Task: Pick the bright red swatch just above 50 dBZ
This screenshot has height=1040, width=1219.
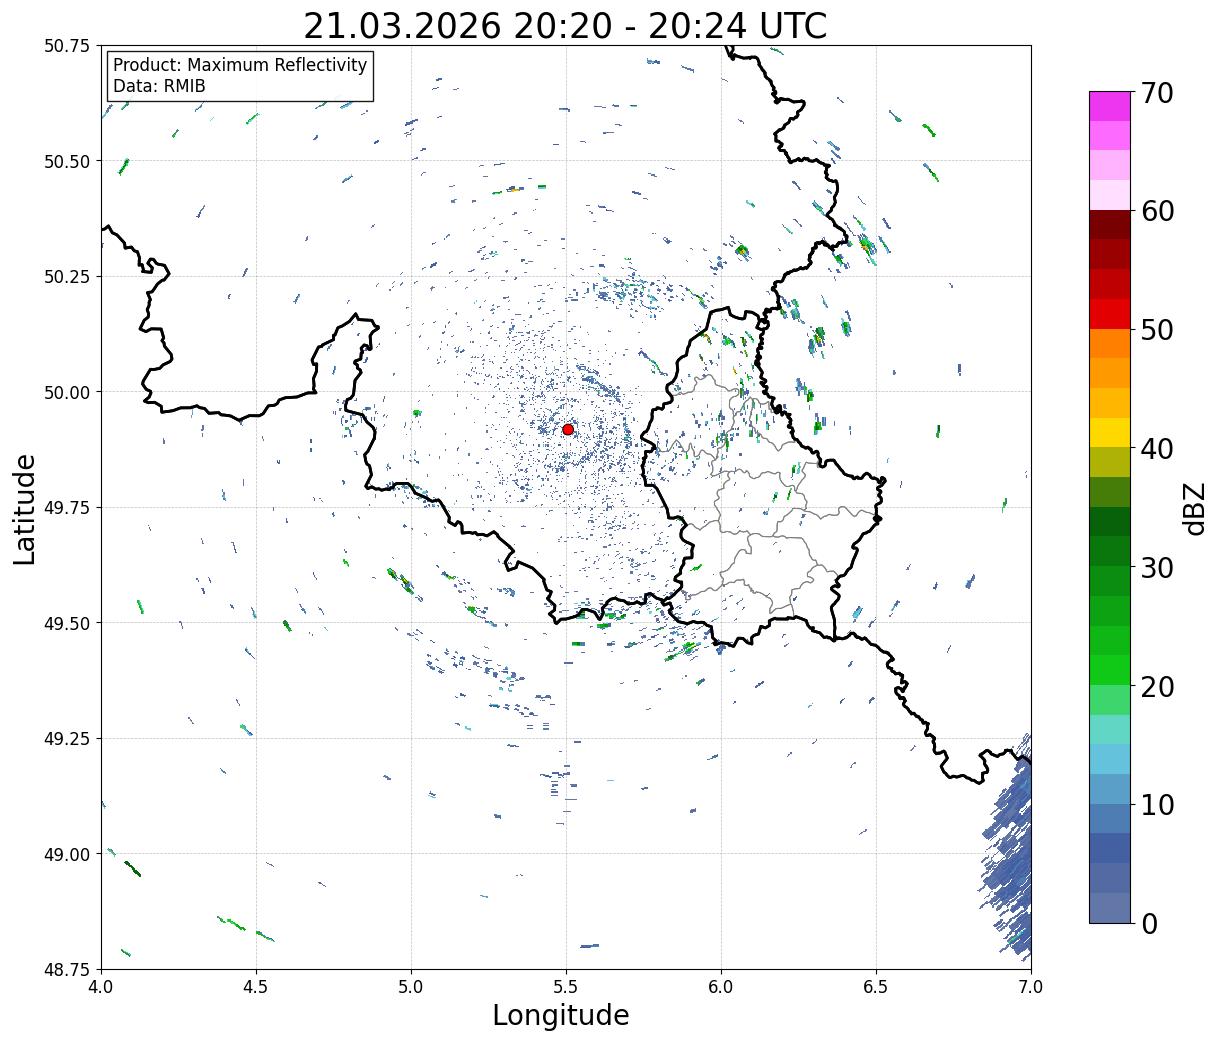Action: click(x=1110, y=314)
